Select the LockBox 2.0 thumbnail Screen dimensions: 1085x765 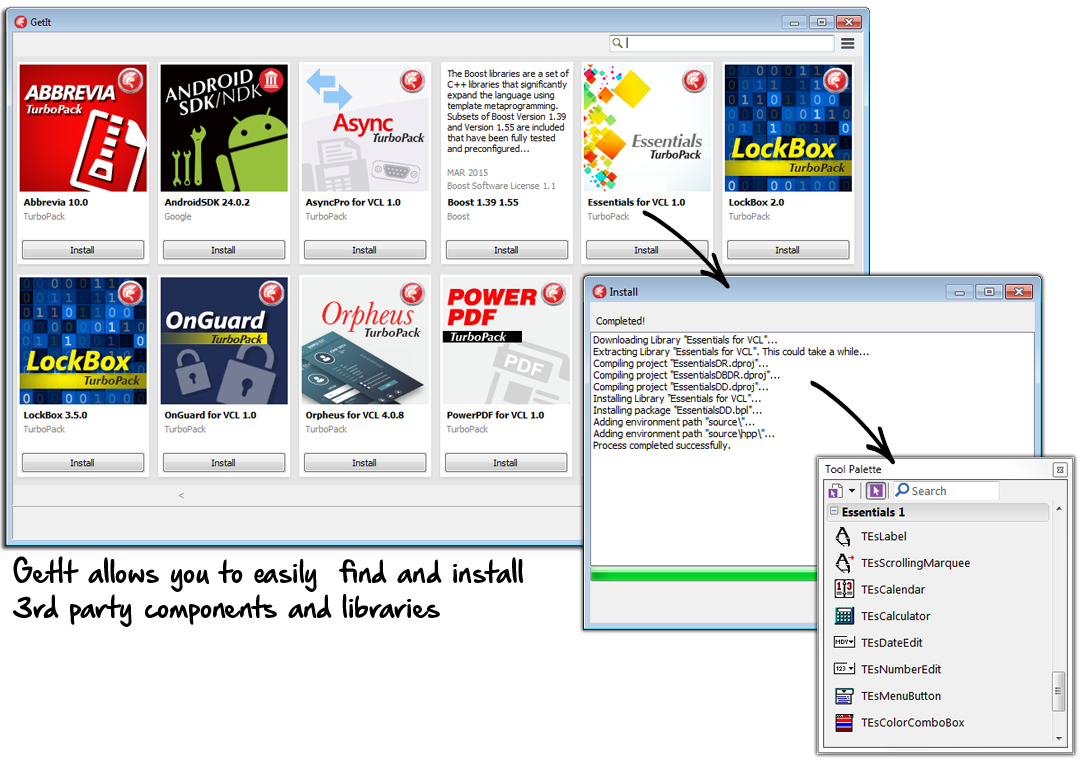(788, 128)
